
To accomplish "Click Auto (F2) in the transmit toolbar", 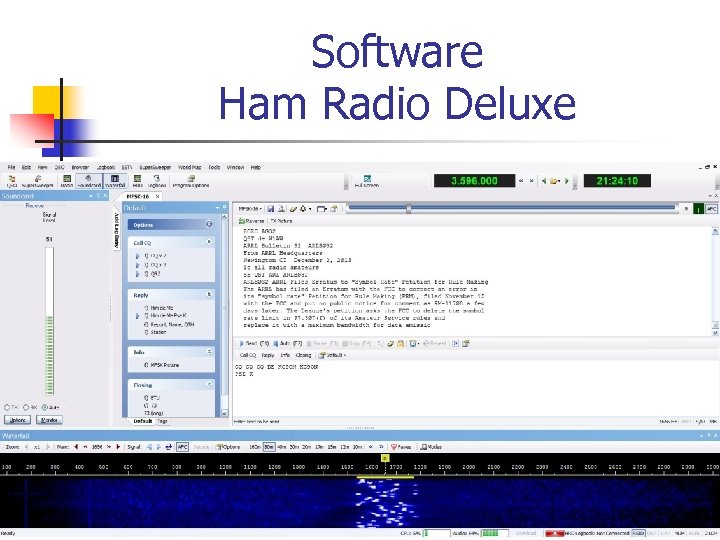I will click(288, 343).
